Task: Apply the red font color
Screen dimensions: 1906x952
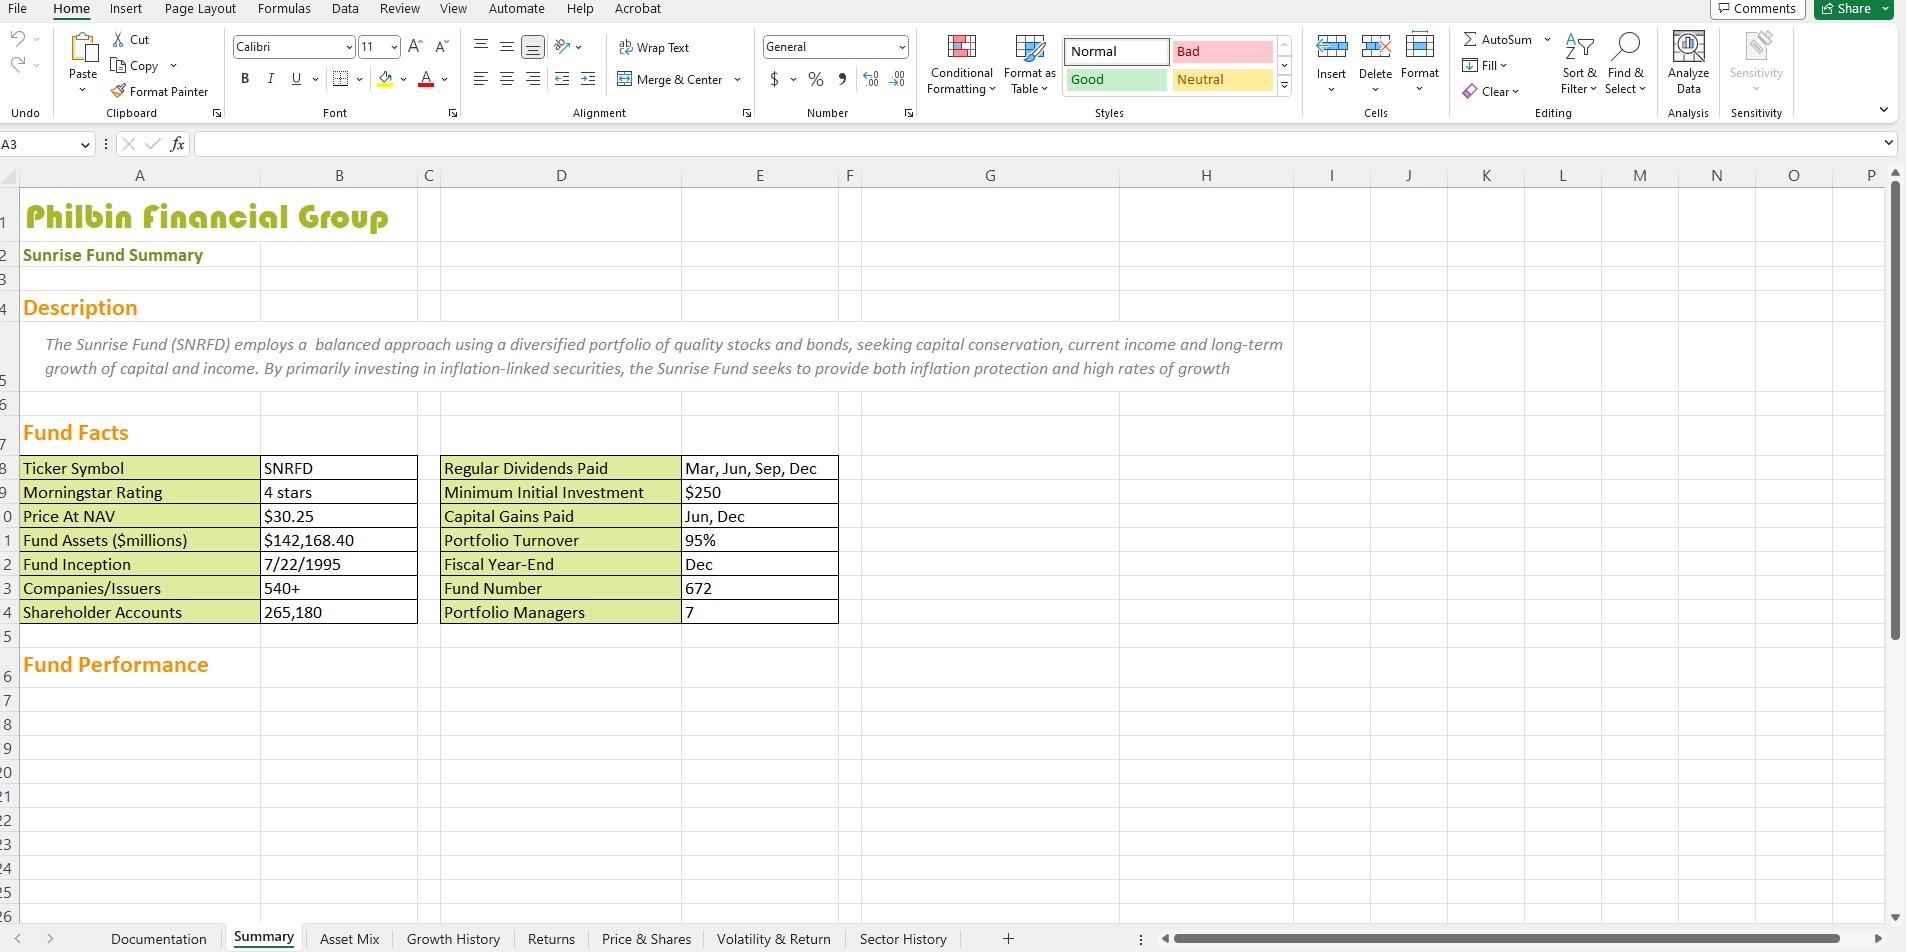Action: pyautogui.click(x=426, y=79)
